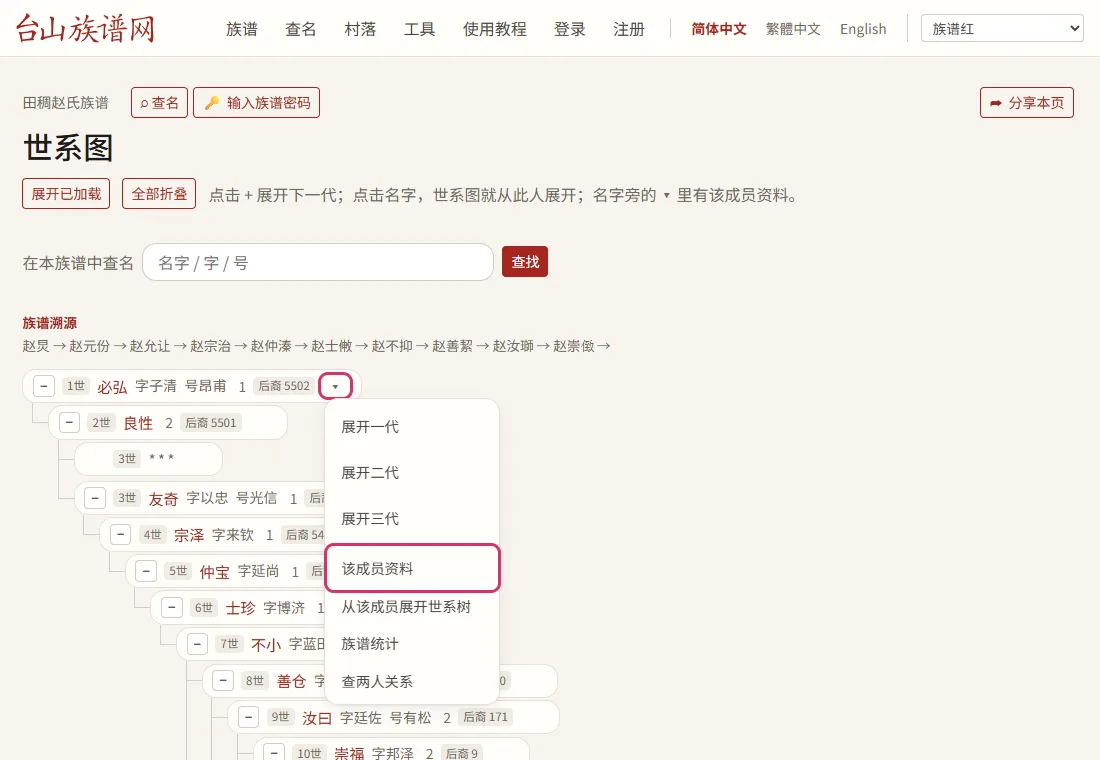The image size is (1100, 760).
Task: Collapse the 10世 崇福 node
Action: click(274, 752)
